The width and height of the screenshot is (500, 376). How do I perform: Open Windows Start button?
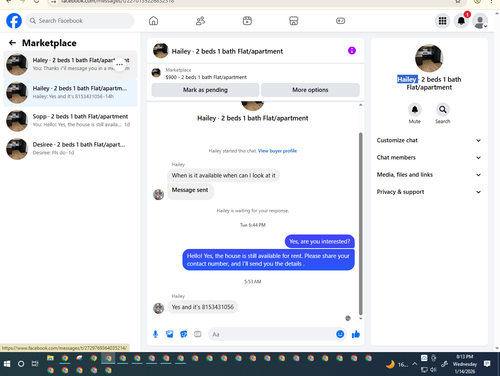coord(7,364)
